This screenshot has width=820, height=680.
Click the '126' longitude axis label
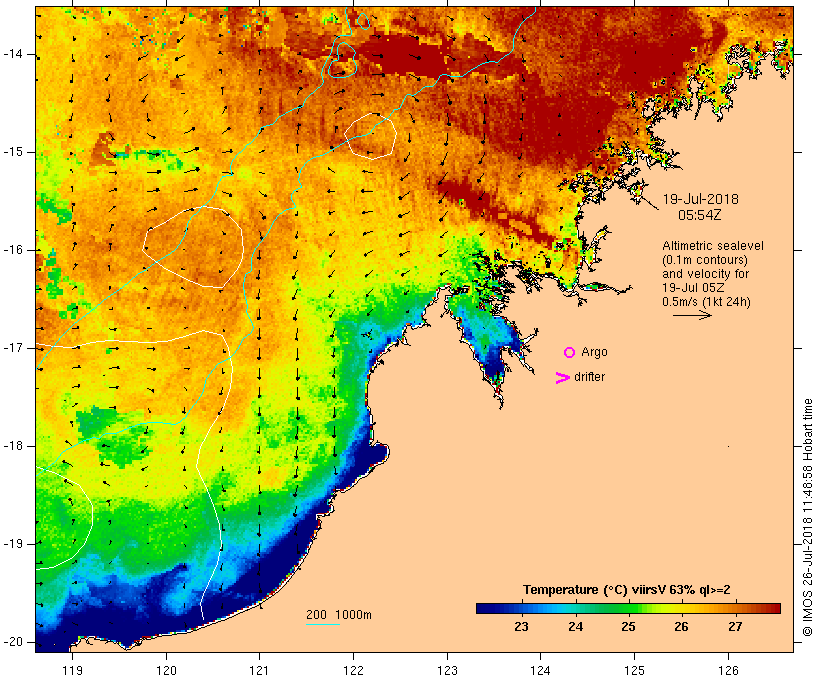click(728, 671)
